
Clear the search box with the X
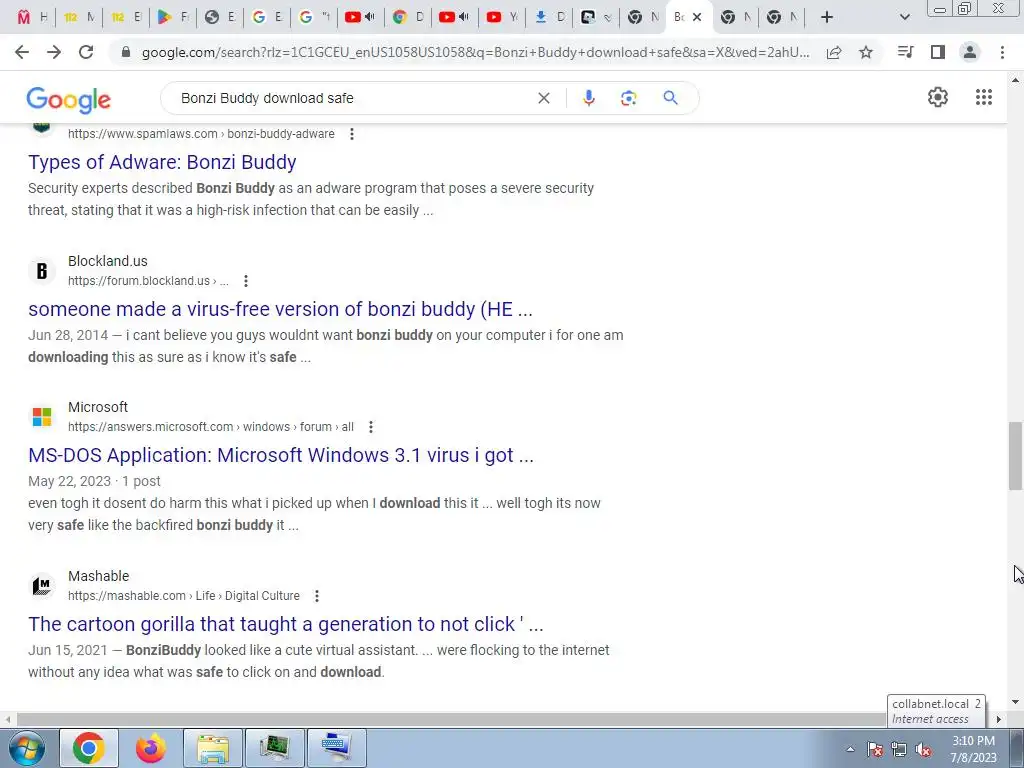[543, 98]
